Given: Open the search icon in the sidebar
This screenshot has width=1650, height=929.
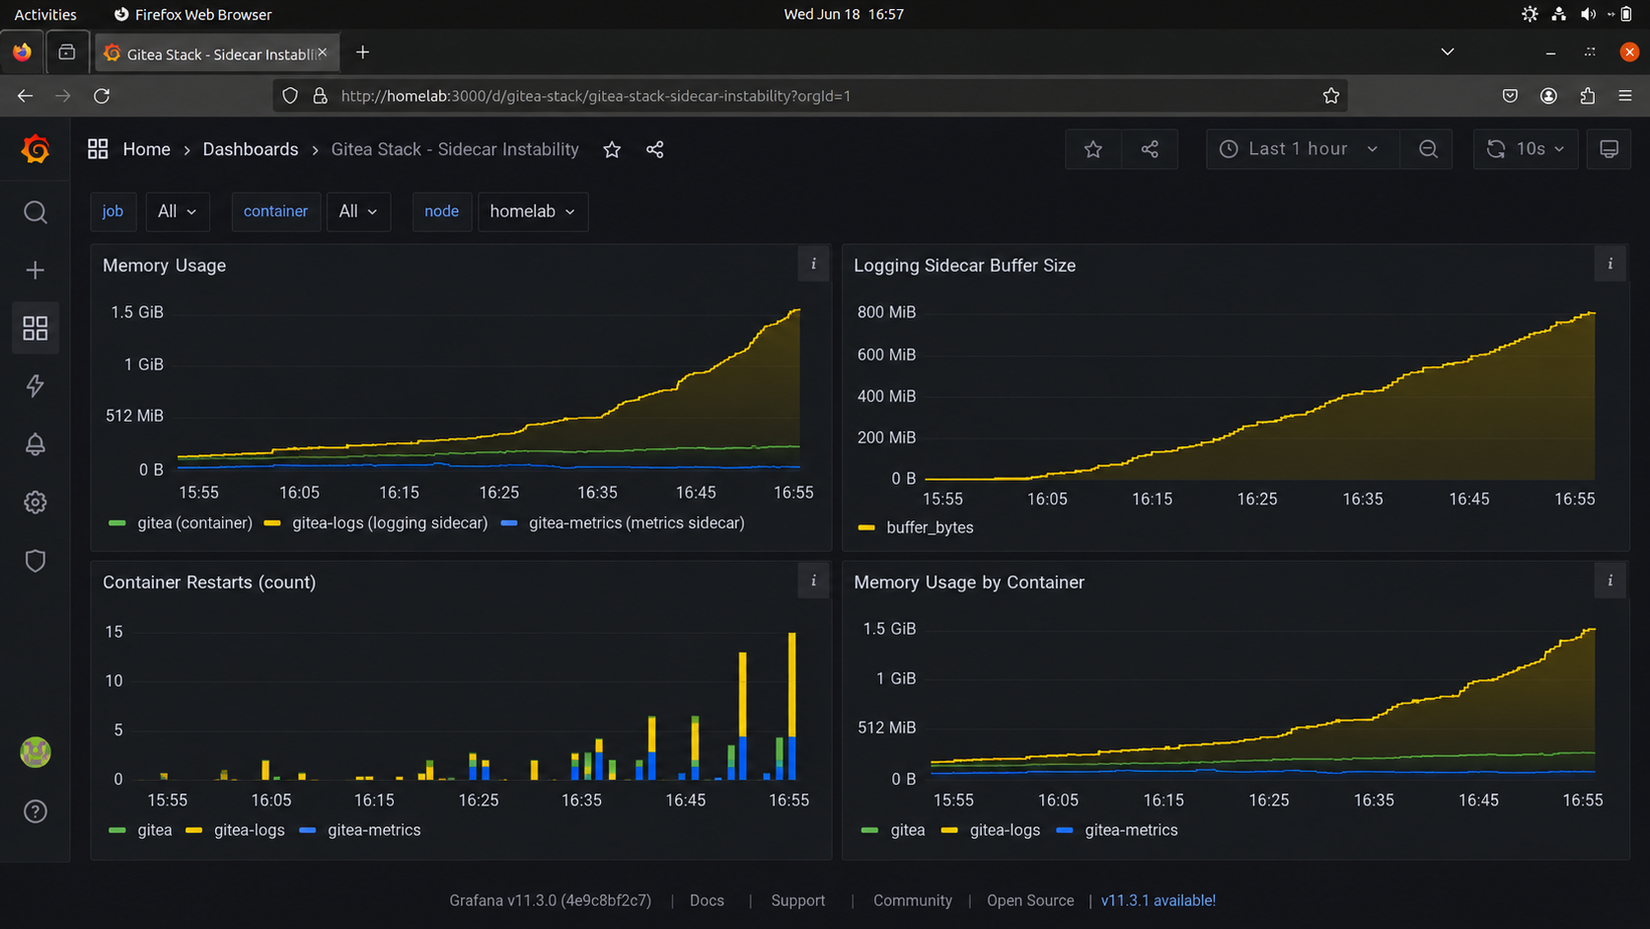Looking at the screenshot, I should point(35,212).
